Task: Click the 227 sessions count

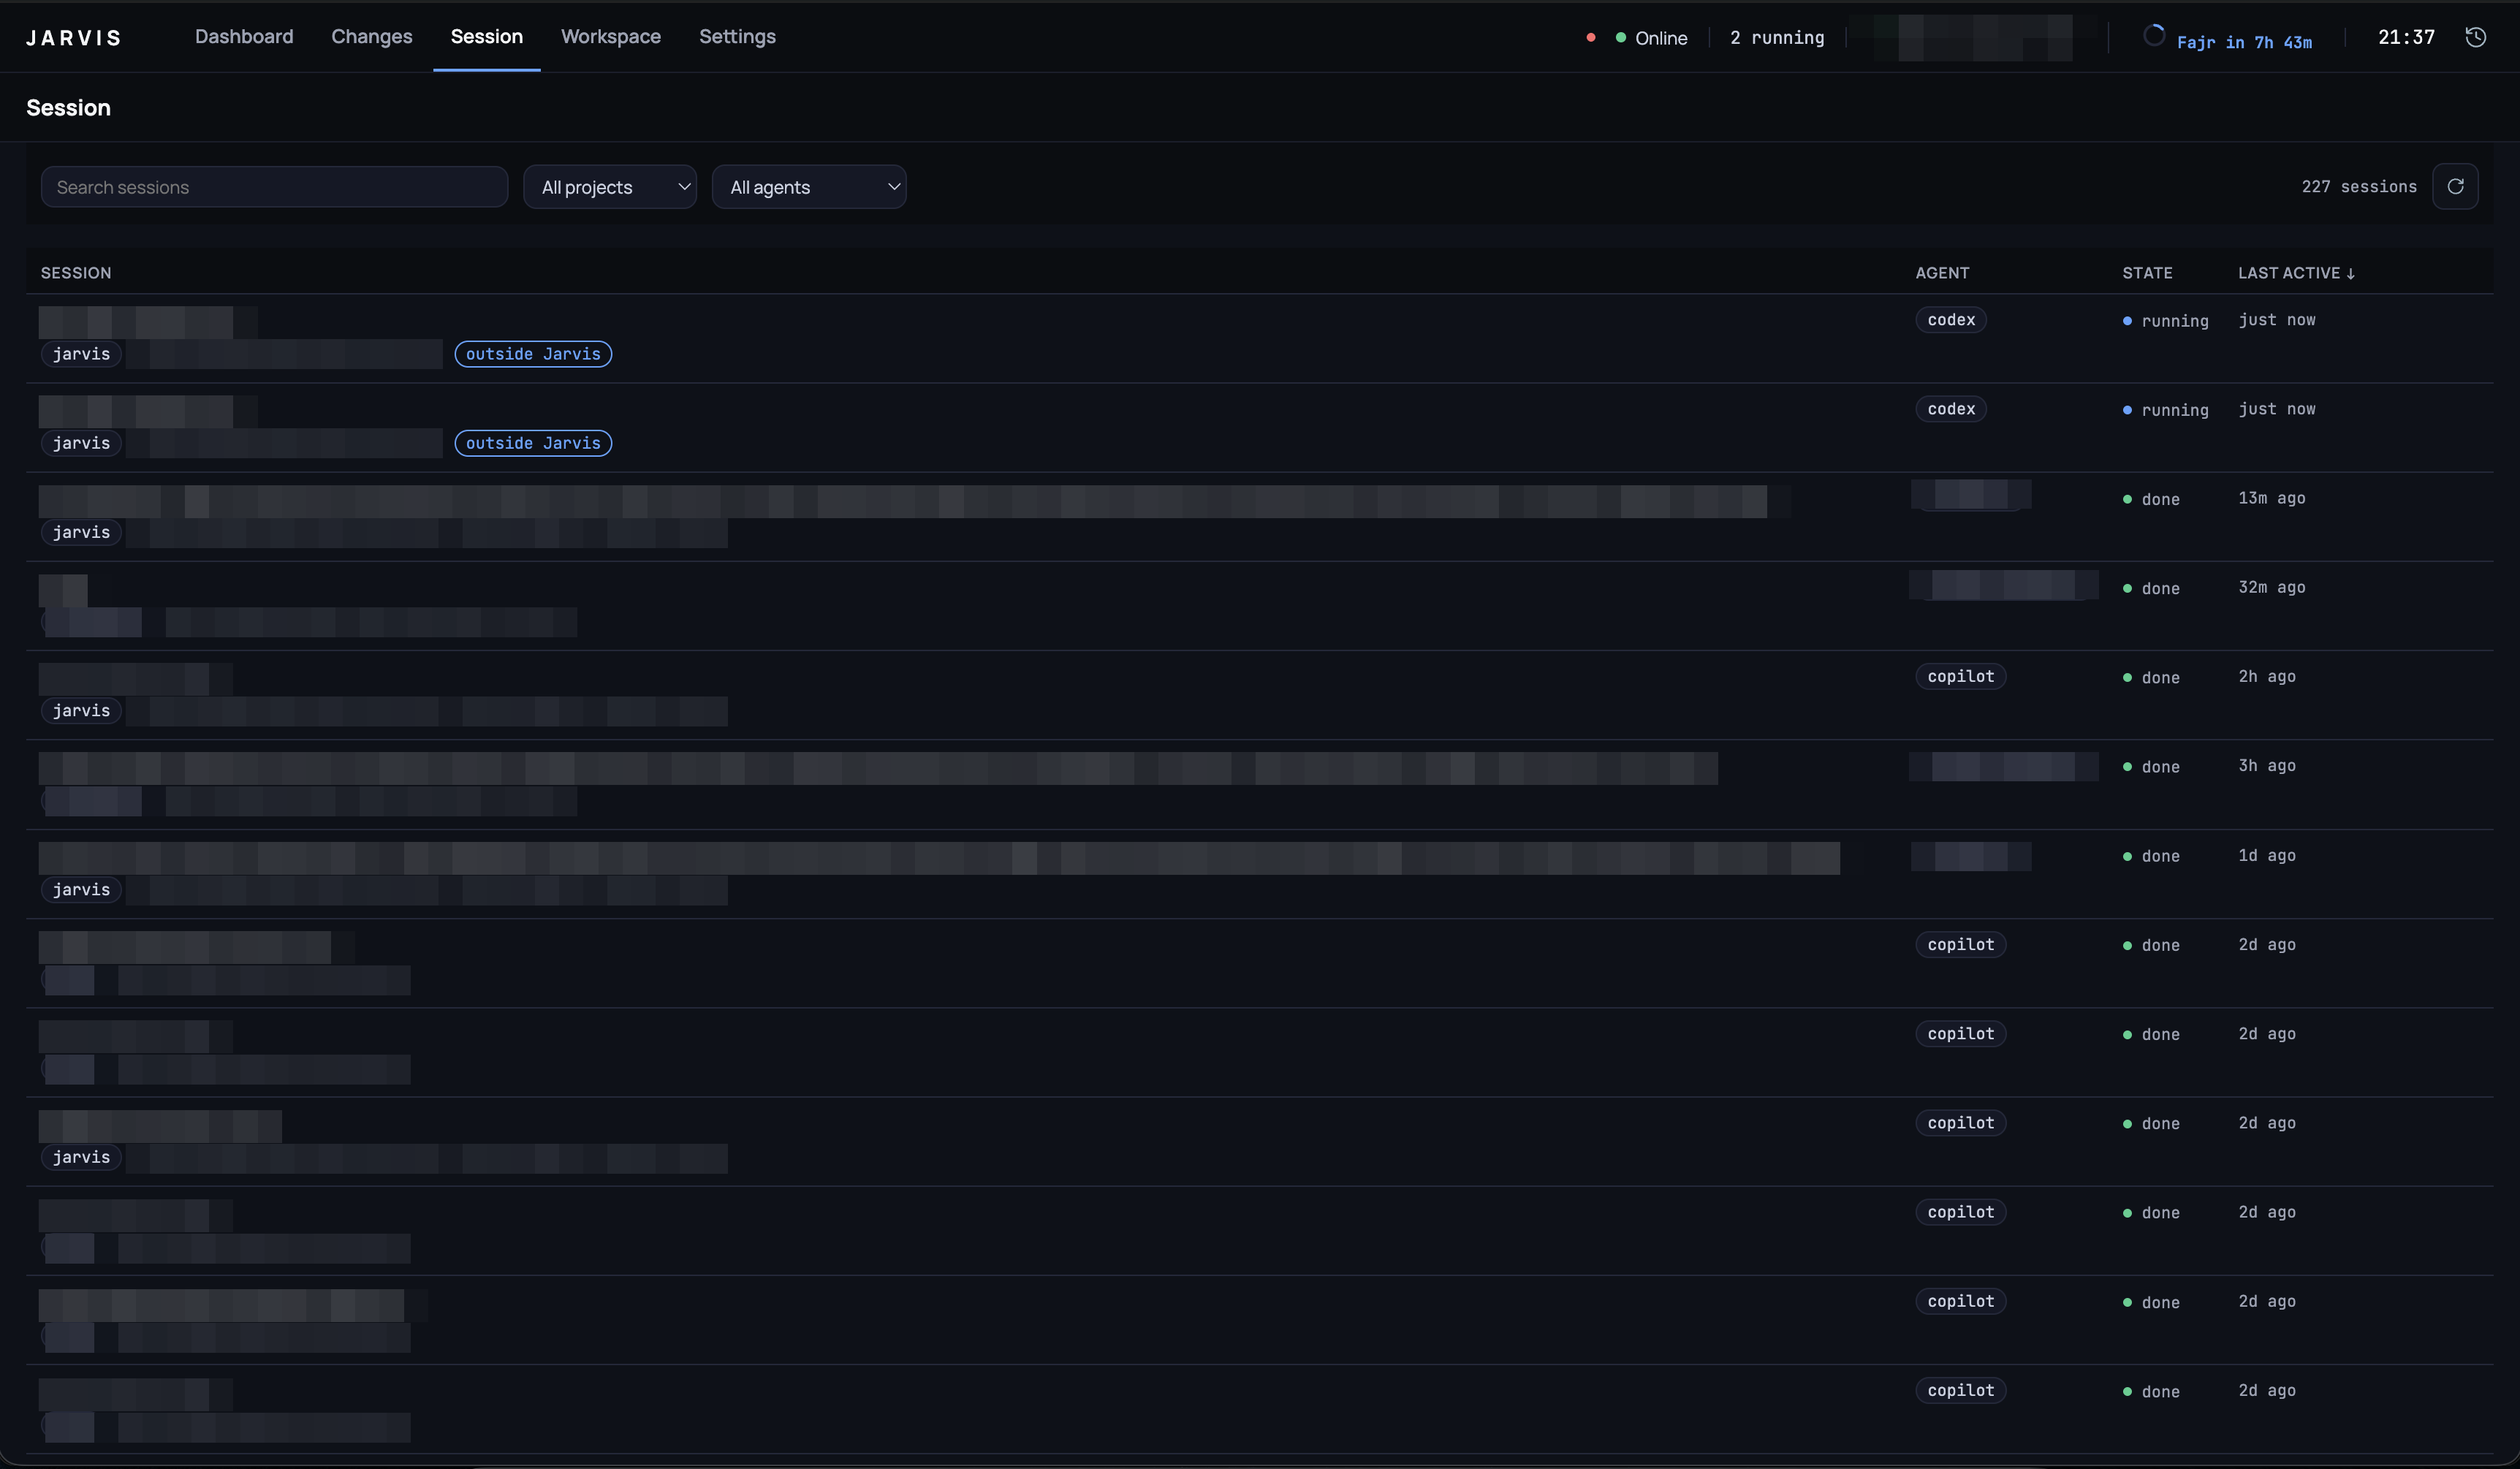Action: tap(2359, 187)
